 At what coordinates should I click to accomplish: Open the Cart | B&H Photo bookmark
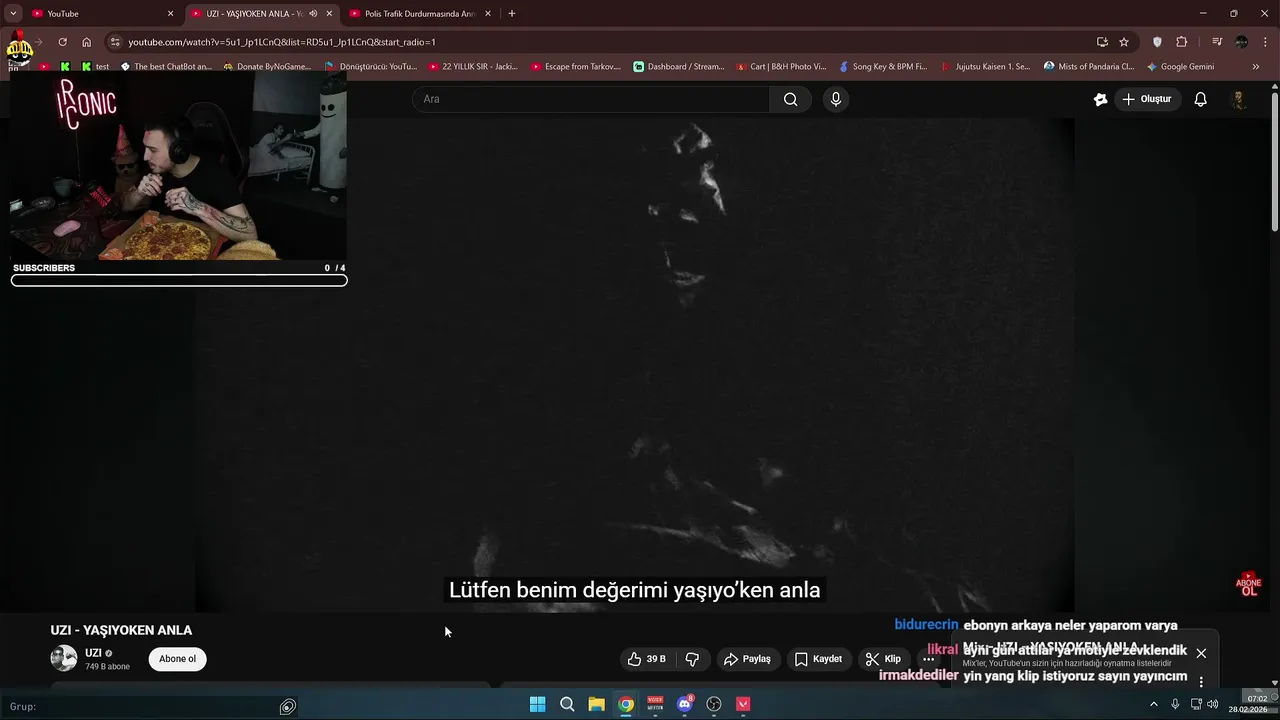tap(781, 67)
